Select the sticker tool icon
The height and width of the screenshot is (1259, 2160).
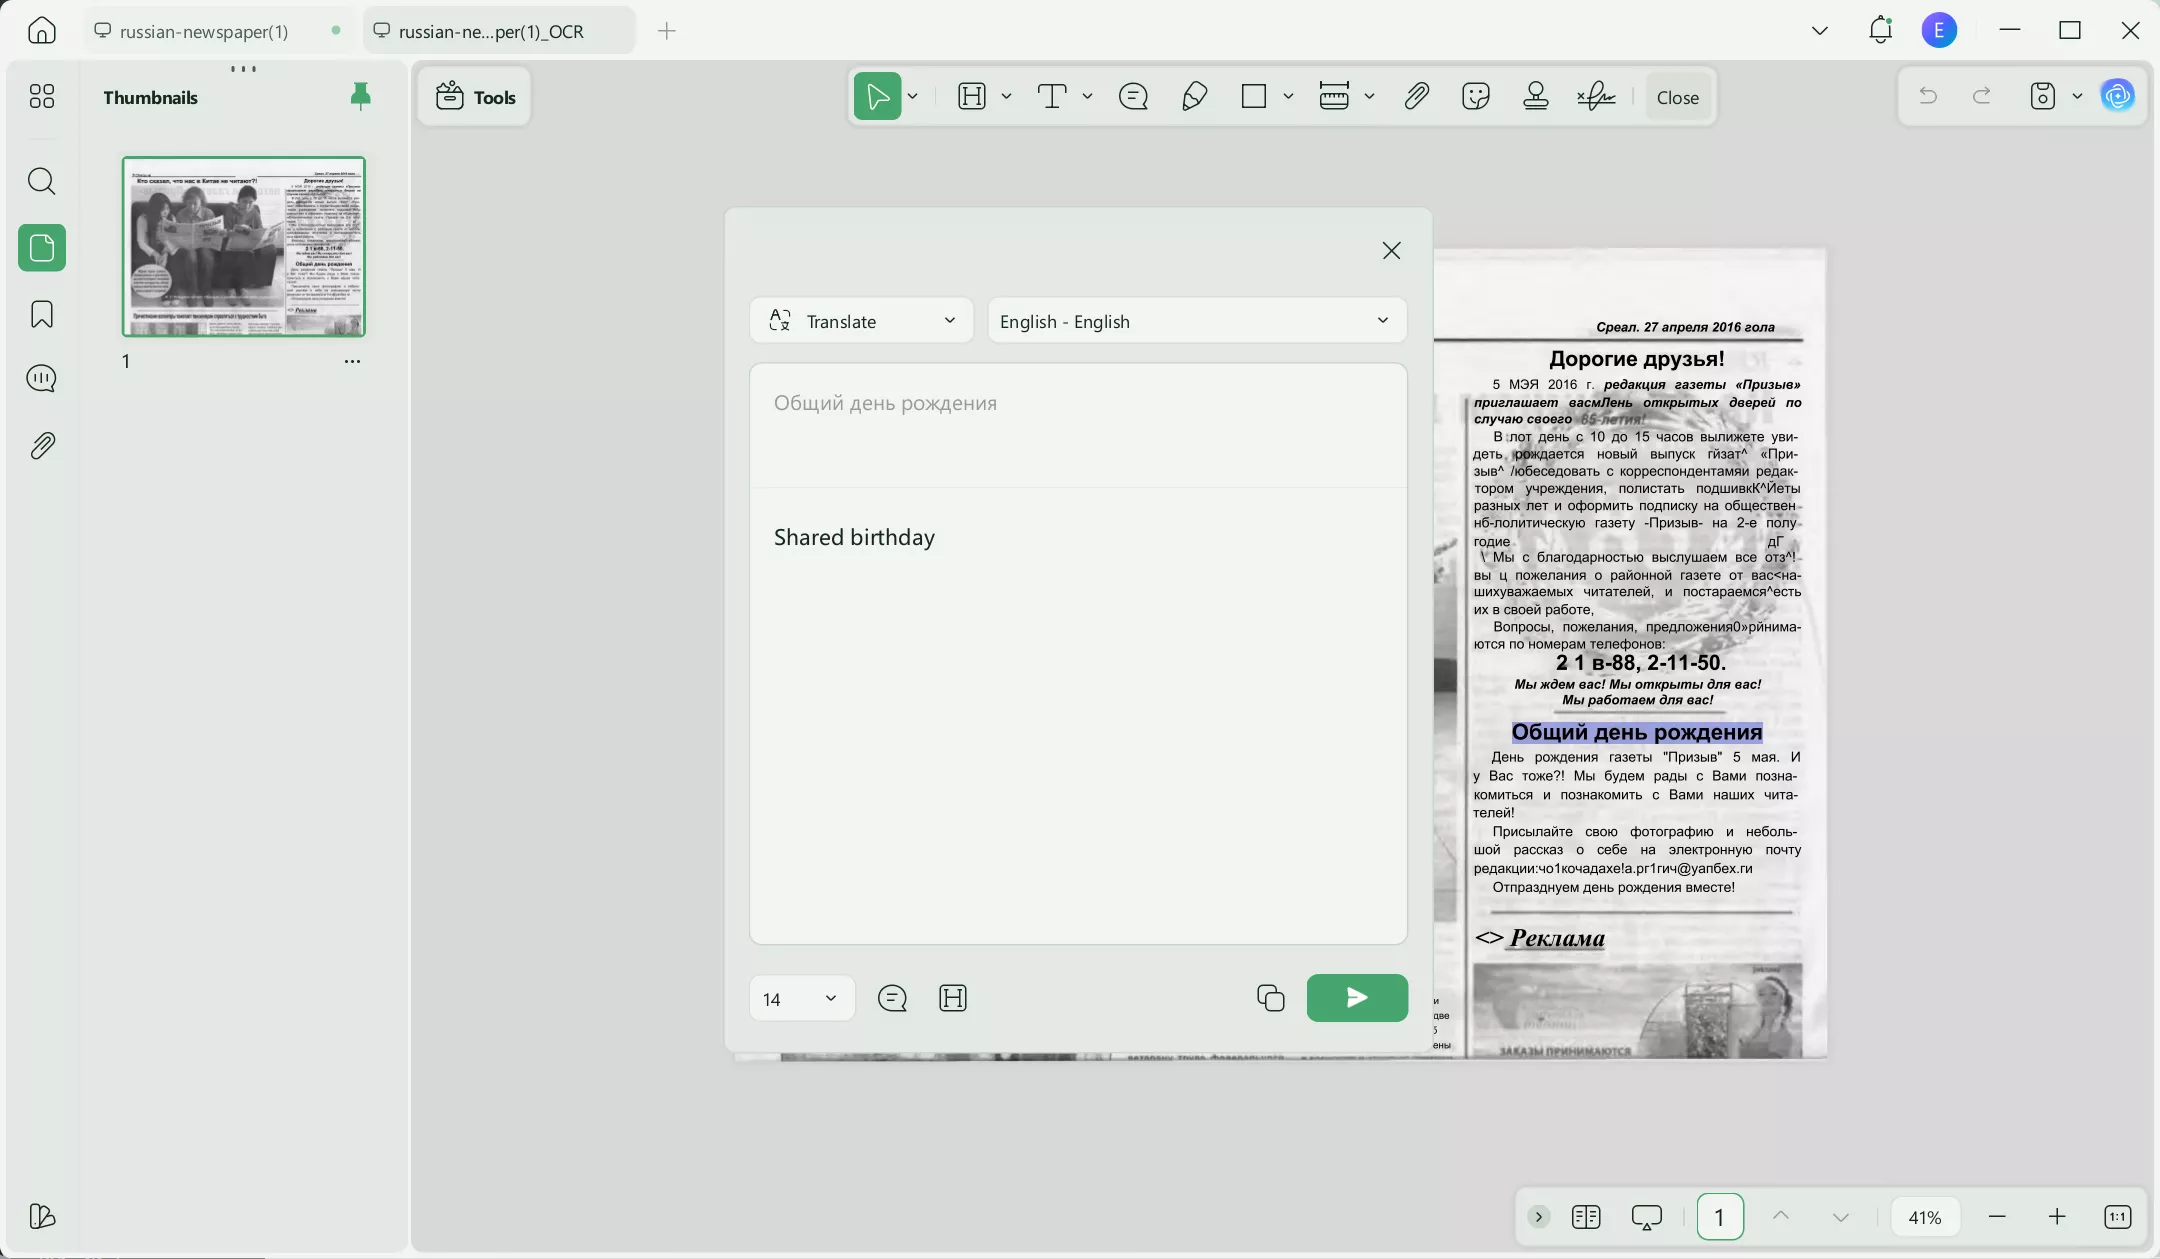point(1475,97)
